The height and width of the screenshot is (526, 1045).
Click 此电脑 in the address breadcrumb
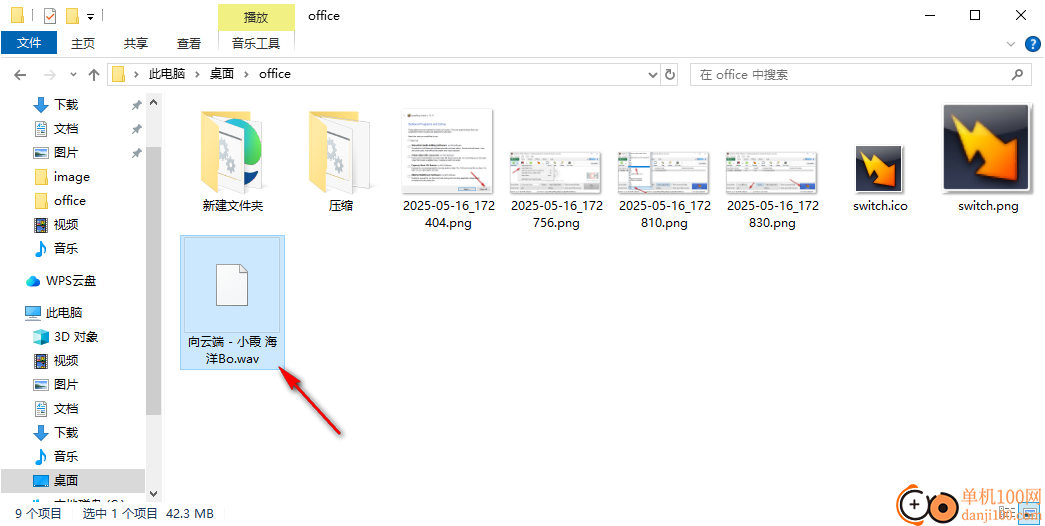tap(167, 74)
